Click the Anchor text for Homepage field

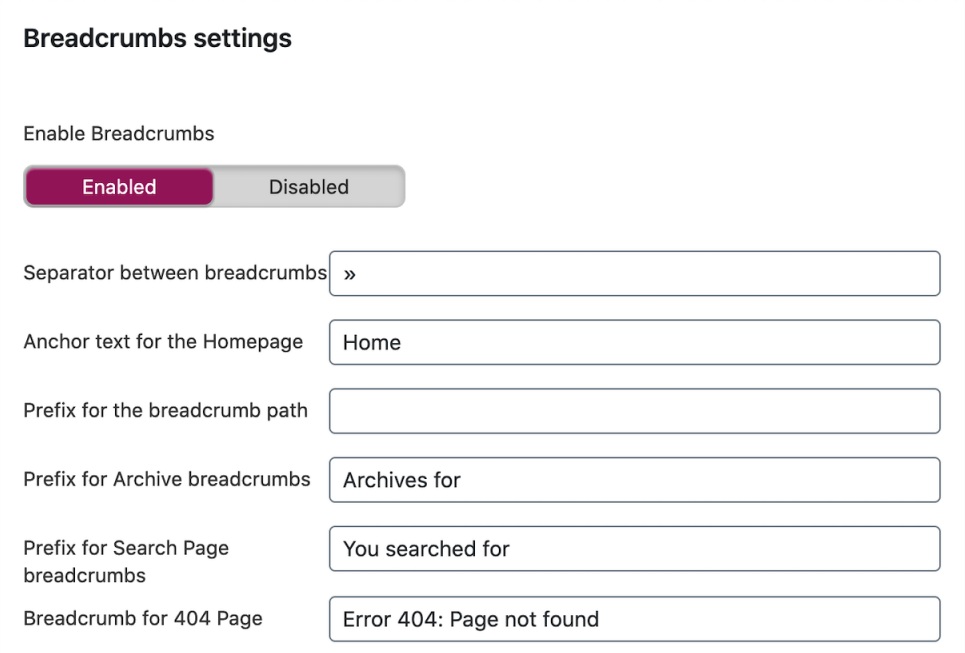(635, 342)
